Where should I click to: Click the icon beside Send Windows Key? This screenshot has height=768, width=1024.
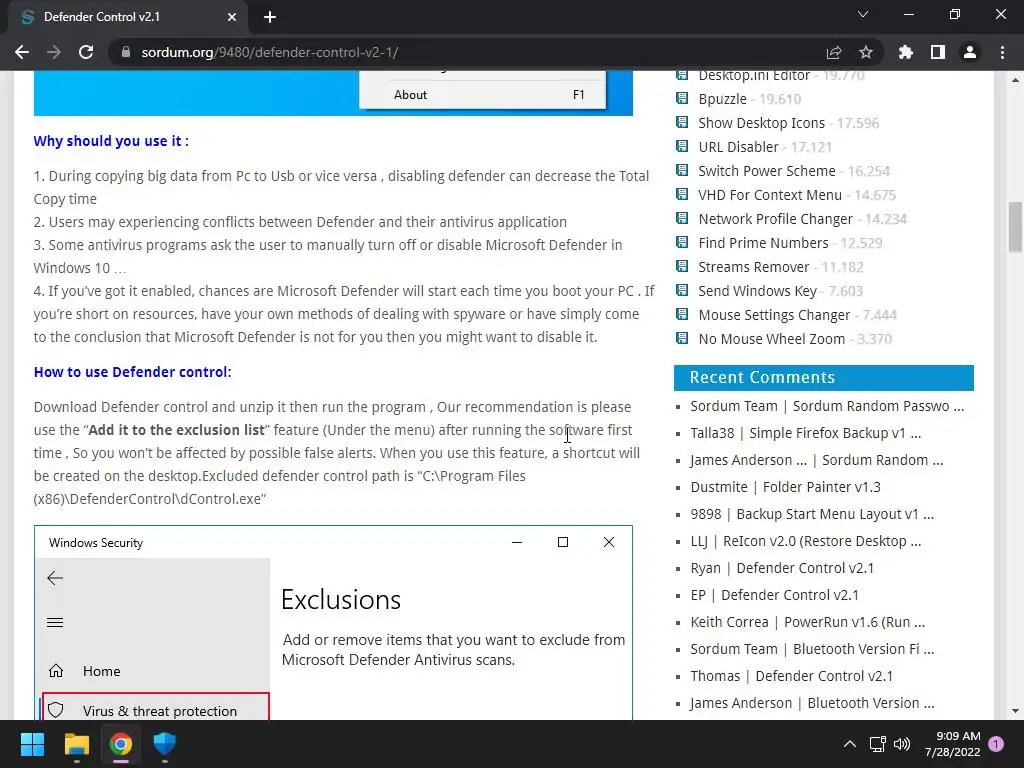(x=682, y=291)
